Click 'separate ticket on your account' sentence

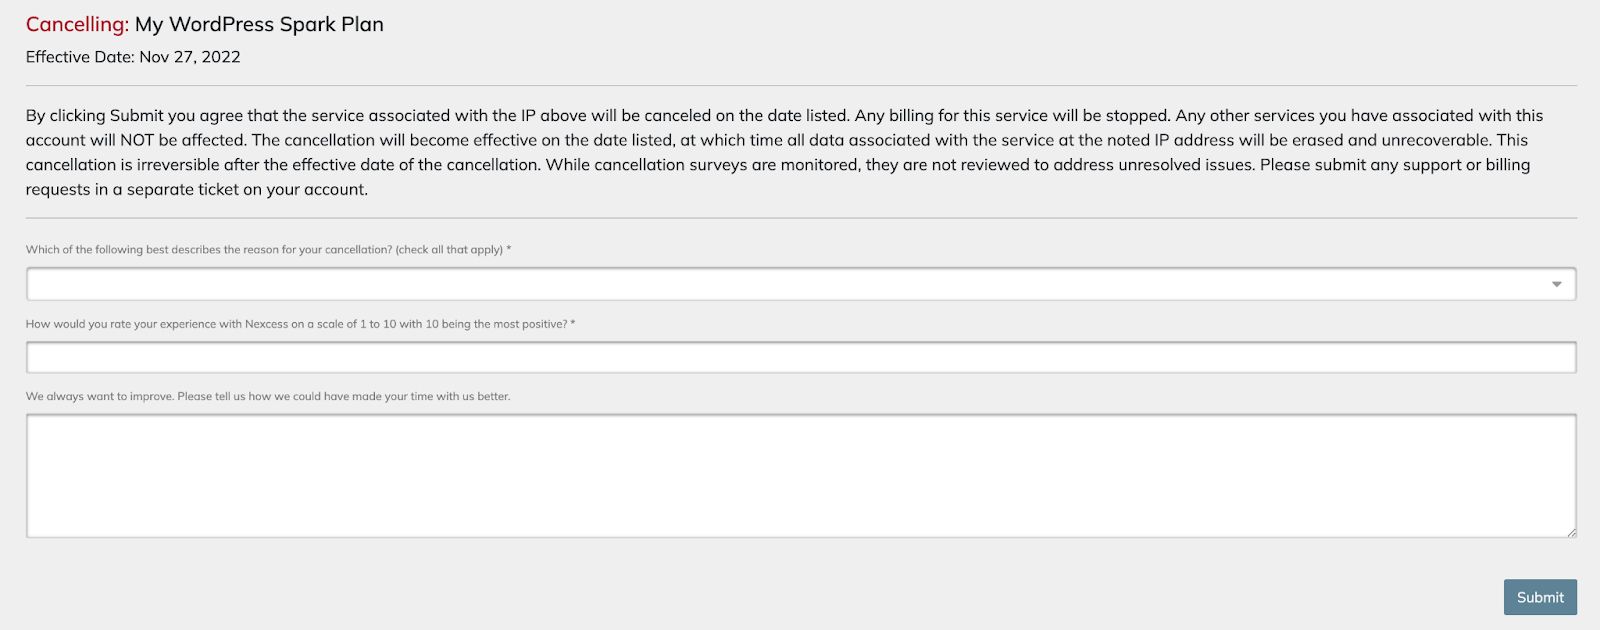[x=247, y=190]
